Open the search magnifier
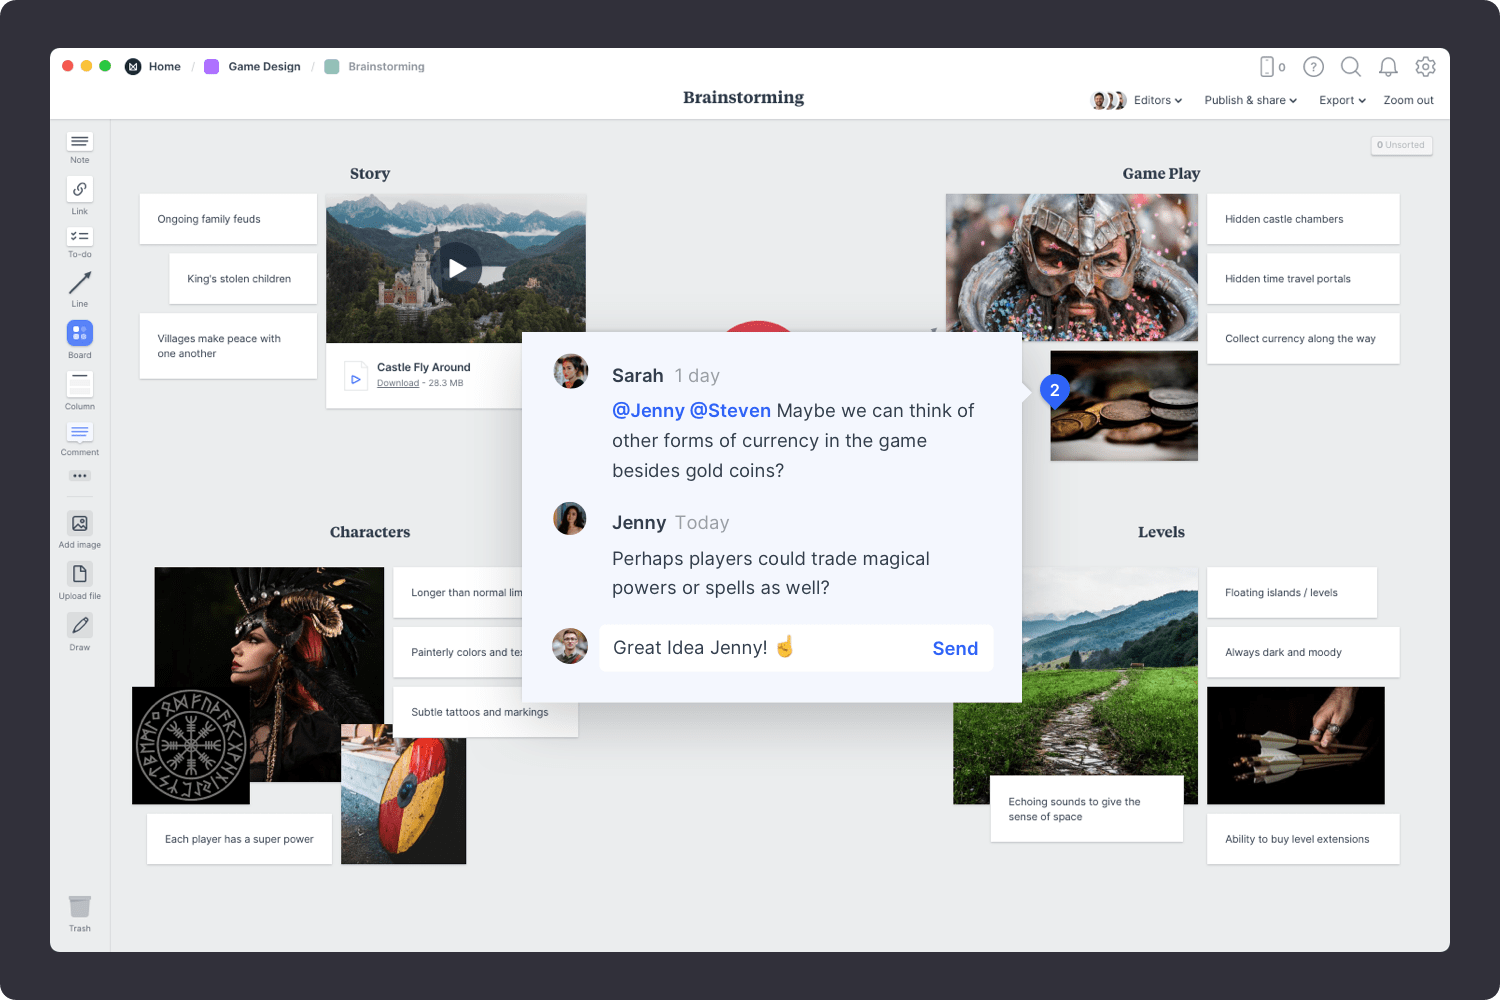The image size is (1500, 1000). [x=1350, y=67]
